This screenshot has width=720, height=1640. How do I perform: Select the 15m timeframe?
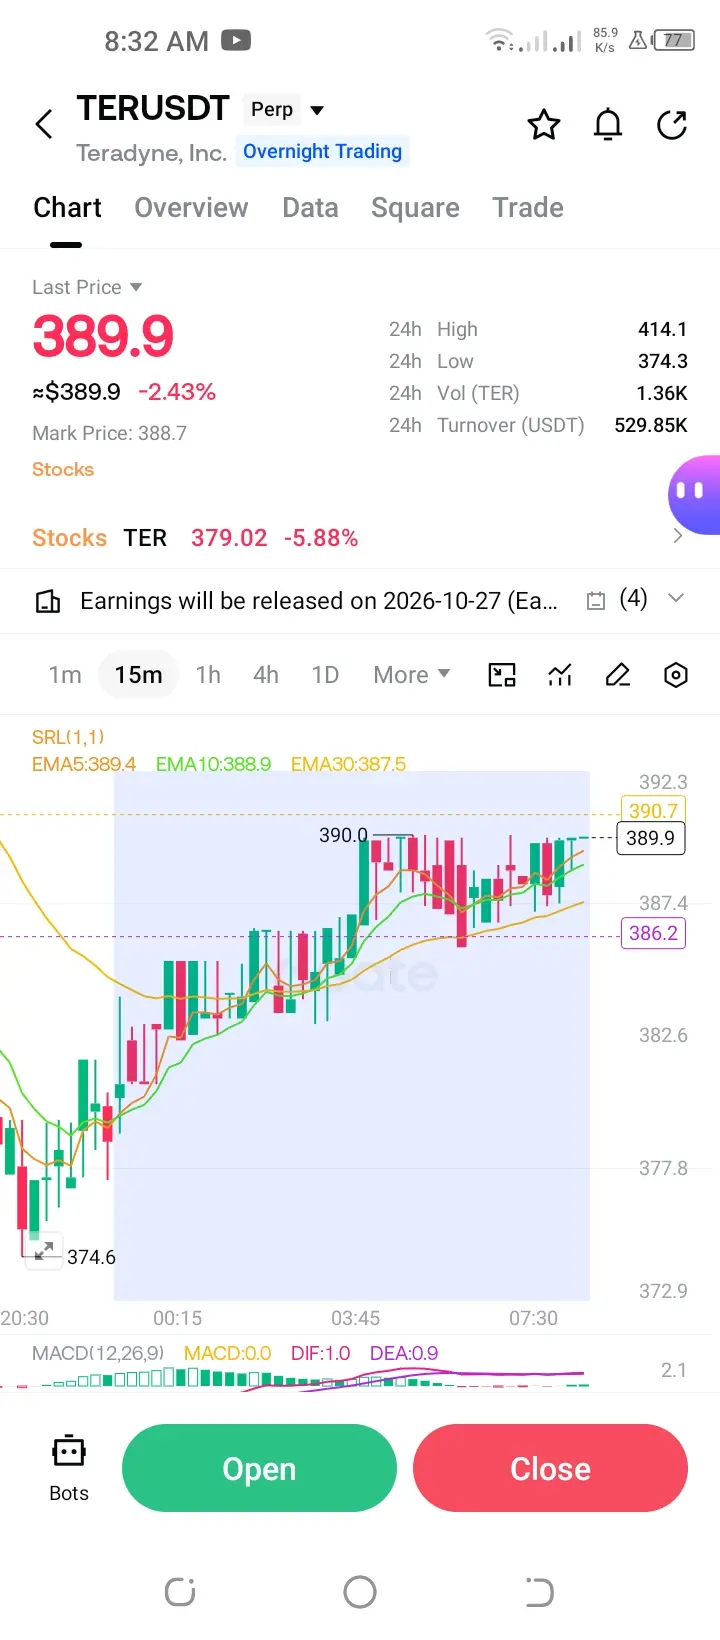pyautogui.click(x=138, y=675)
